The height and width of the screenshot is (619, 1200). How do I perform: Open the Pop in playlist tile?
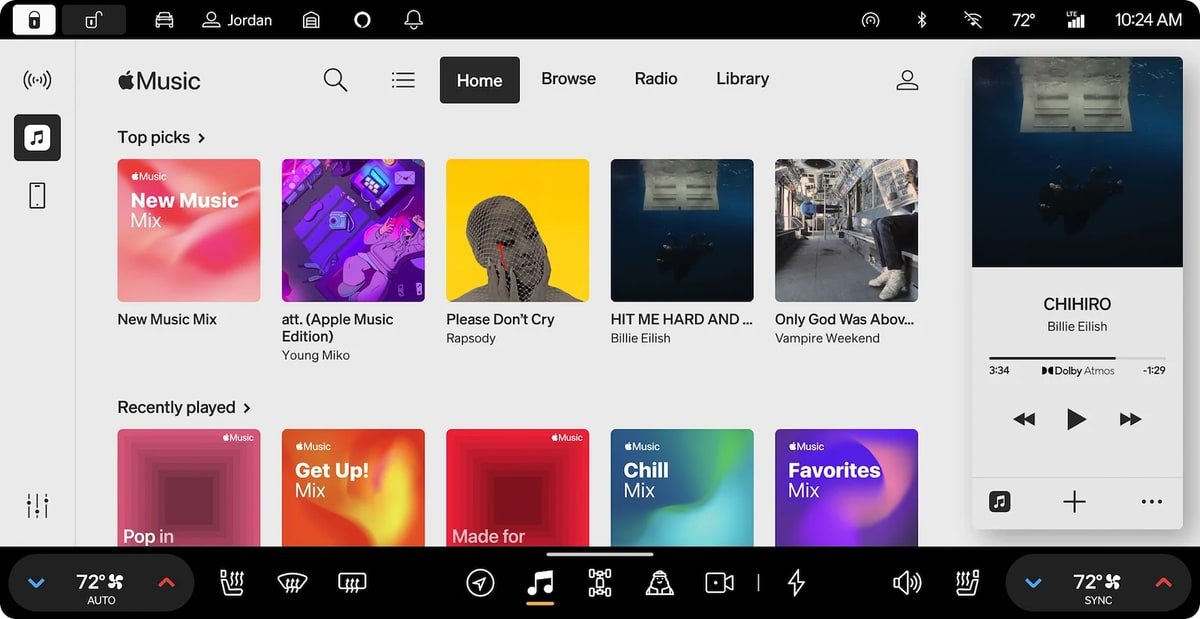[x=189, y=487]
